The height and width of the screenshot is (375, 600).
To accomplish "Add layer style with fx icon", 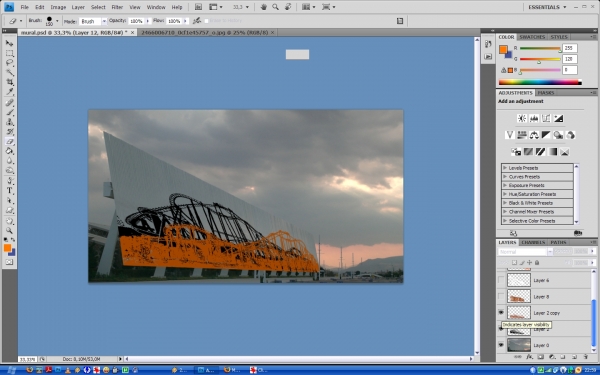I will click(x=529, y=357).
